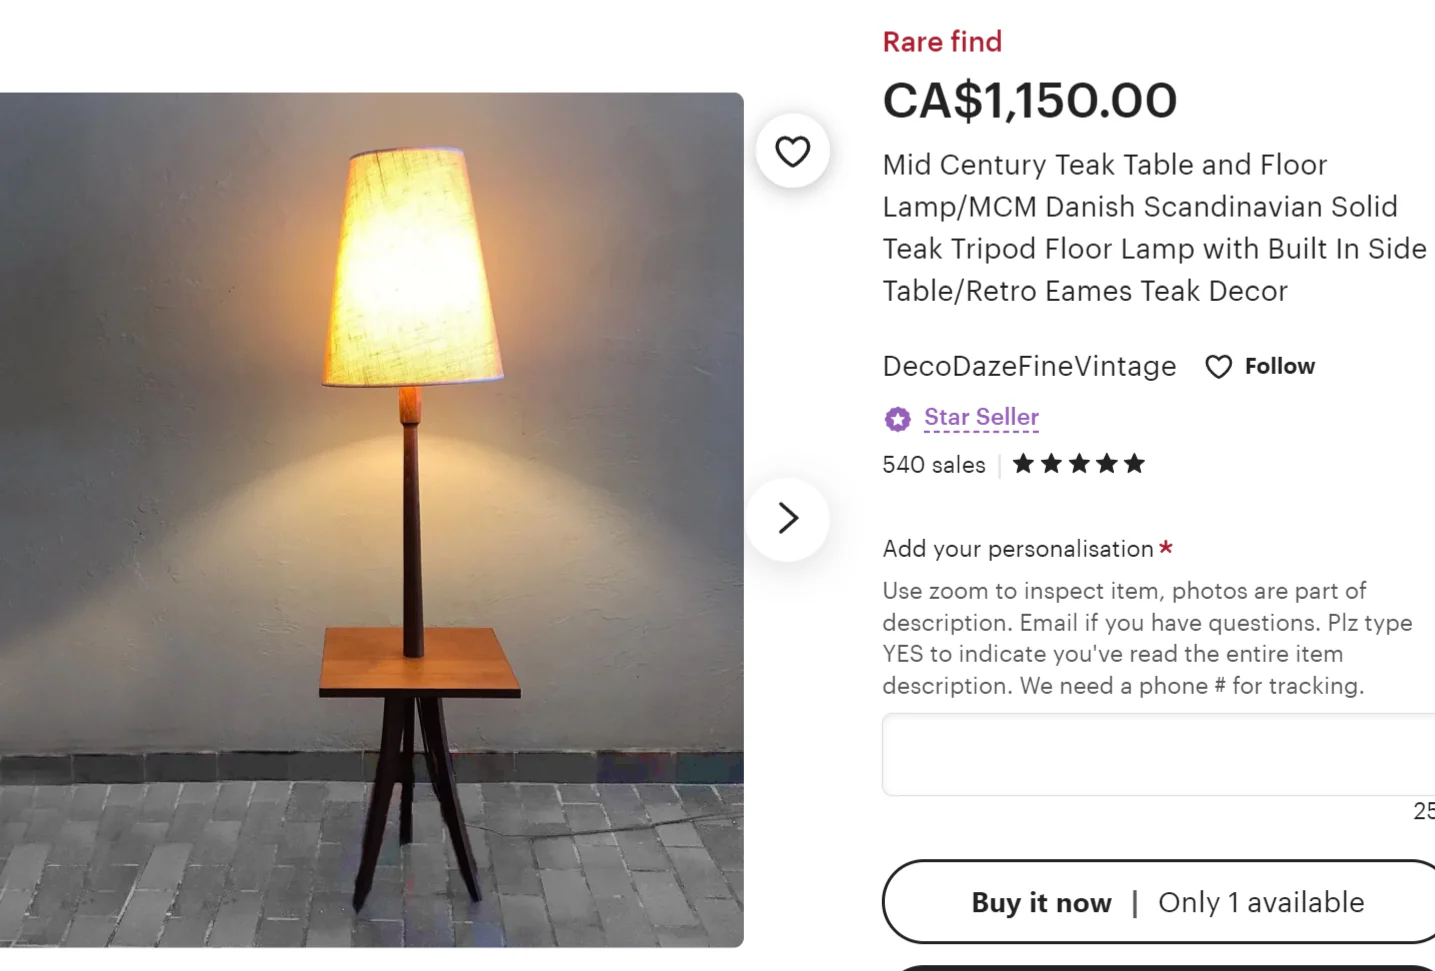Click the heart icon beside Follow
Viewport: 1435px width, 971px height.
point(1218,367)
